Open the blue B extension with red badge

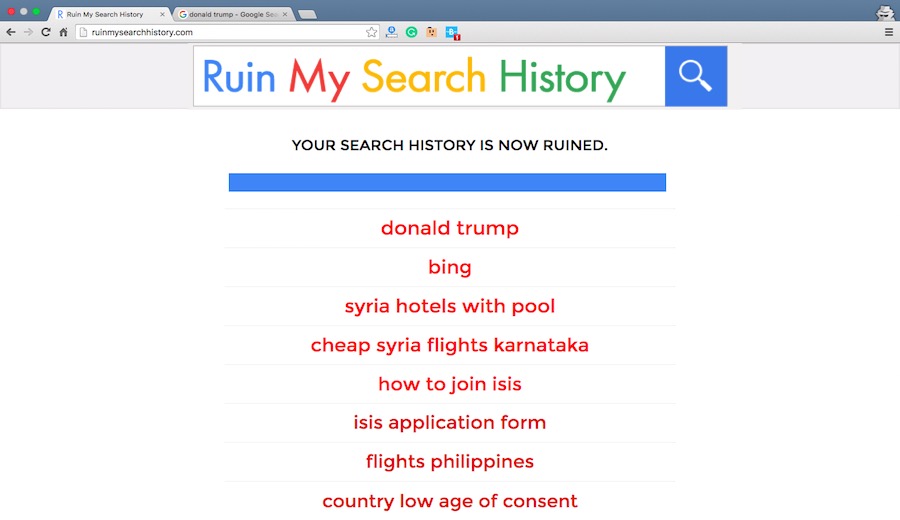(x=452, y=32)
